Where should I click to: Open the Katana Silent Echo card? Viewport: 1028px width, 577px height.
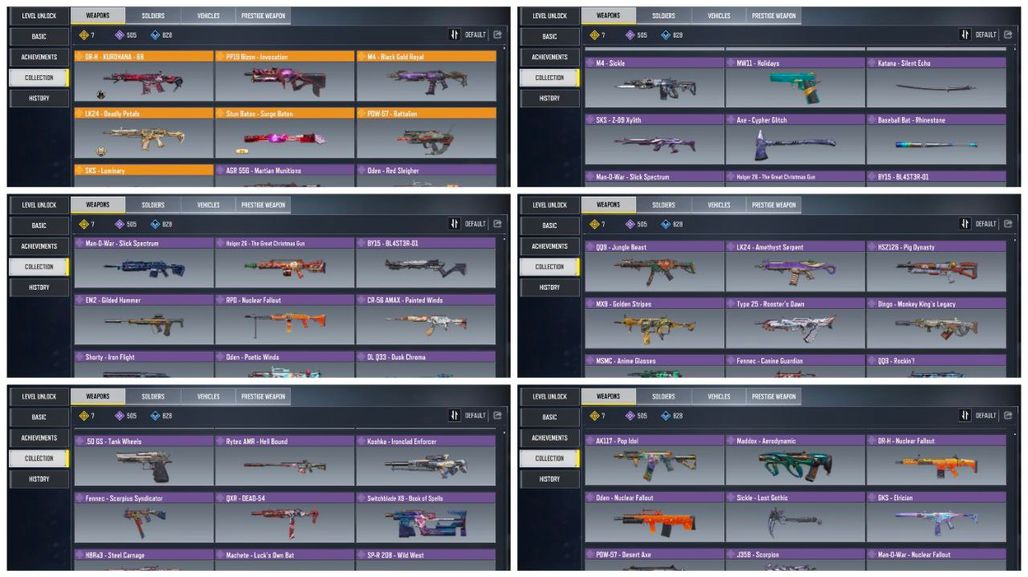[936, 83]
